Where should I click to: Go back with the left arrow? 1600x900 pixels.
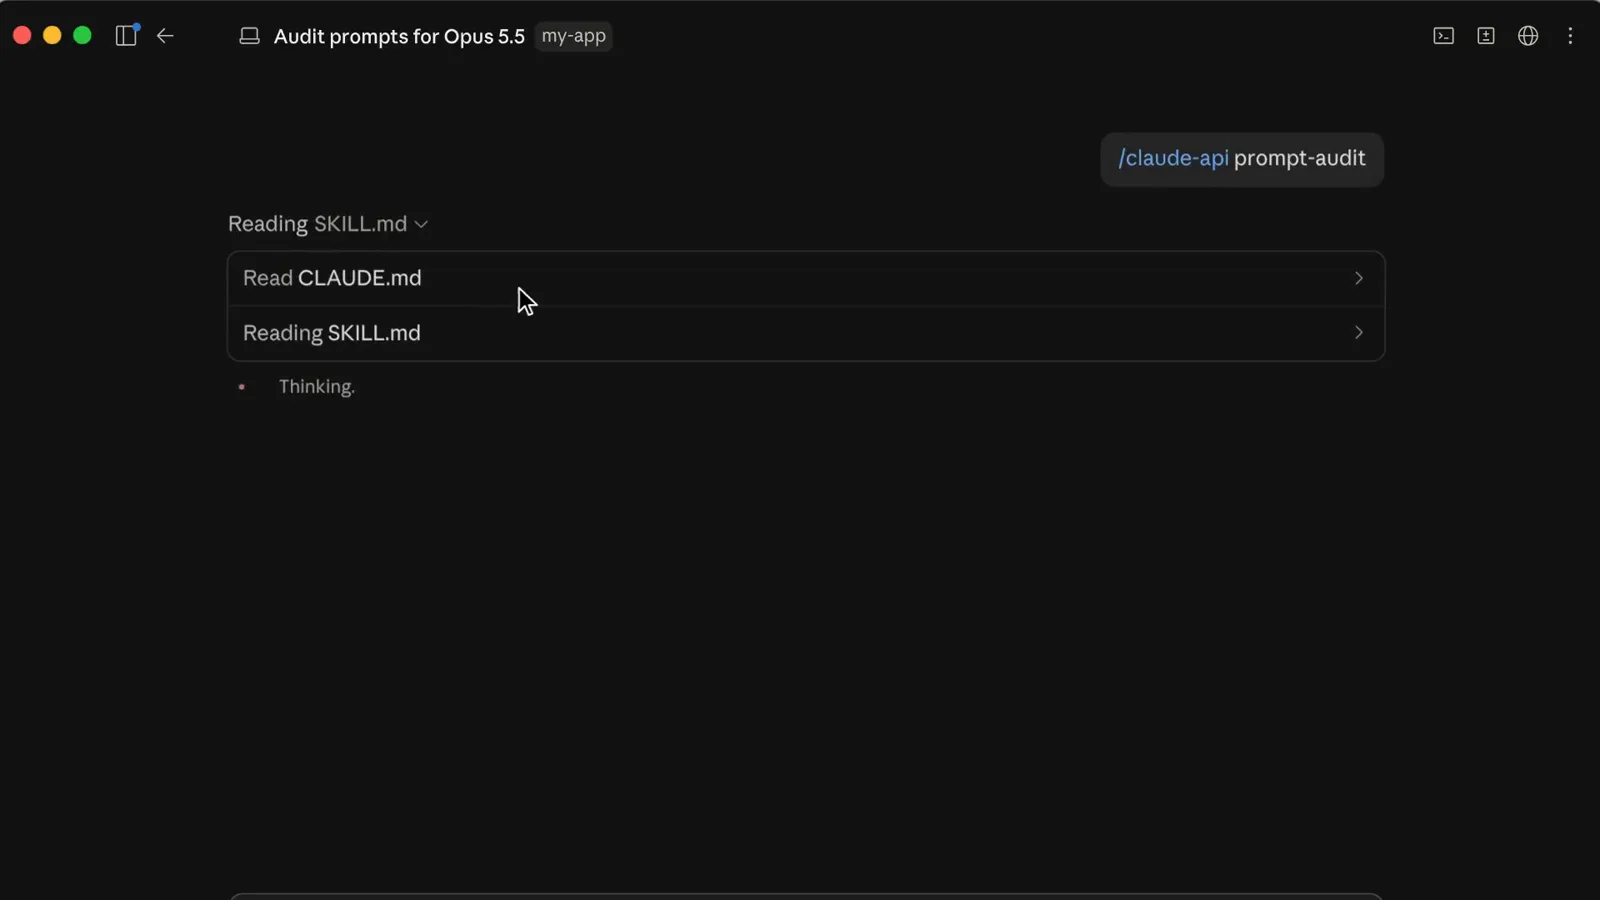165,36
